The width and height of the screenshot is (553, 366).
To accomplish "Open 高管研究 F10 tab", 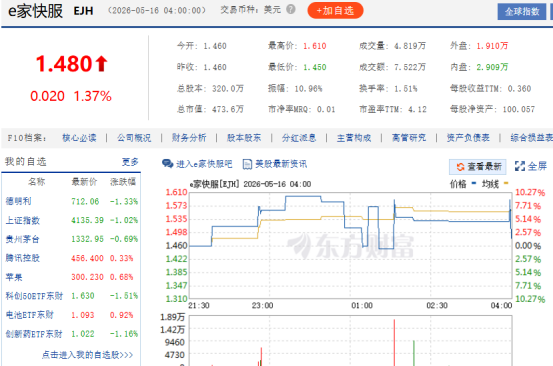I will (x=409, y=138).
